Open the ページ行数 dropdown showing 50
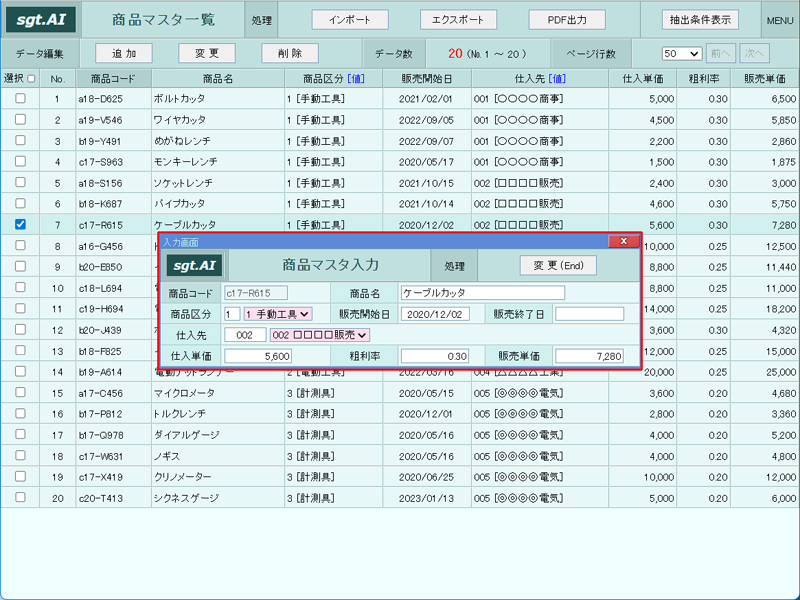 coord(682,54)
